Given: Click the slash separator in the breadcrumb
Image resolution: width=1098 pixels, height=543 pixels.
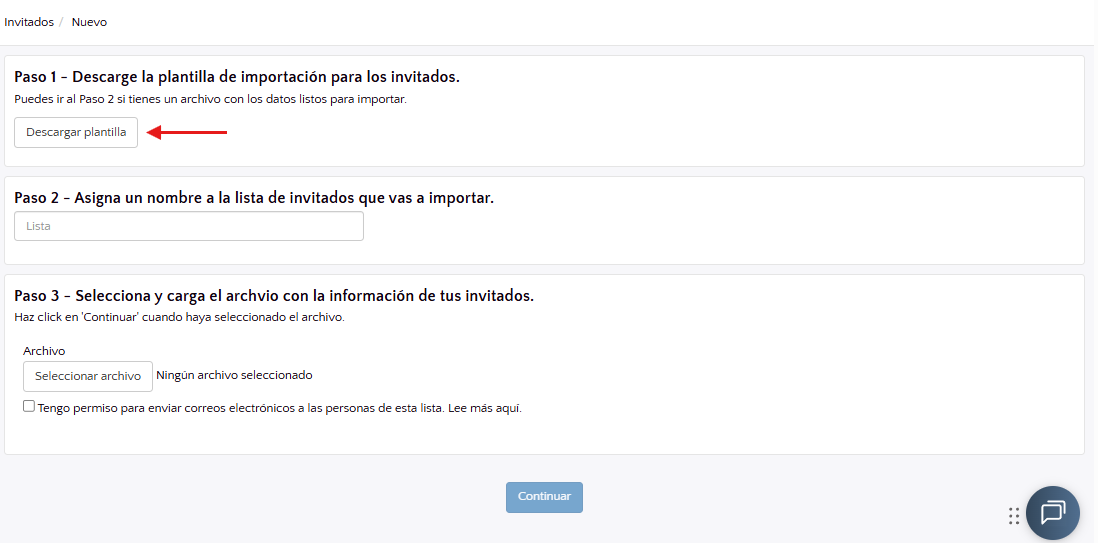Looking at the screenshot, I should tap(62, 22).
